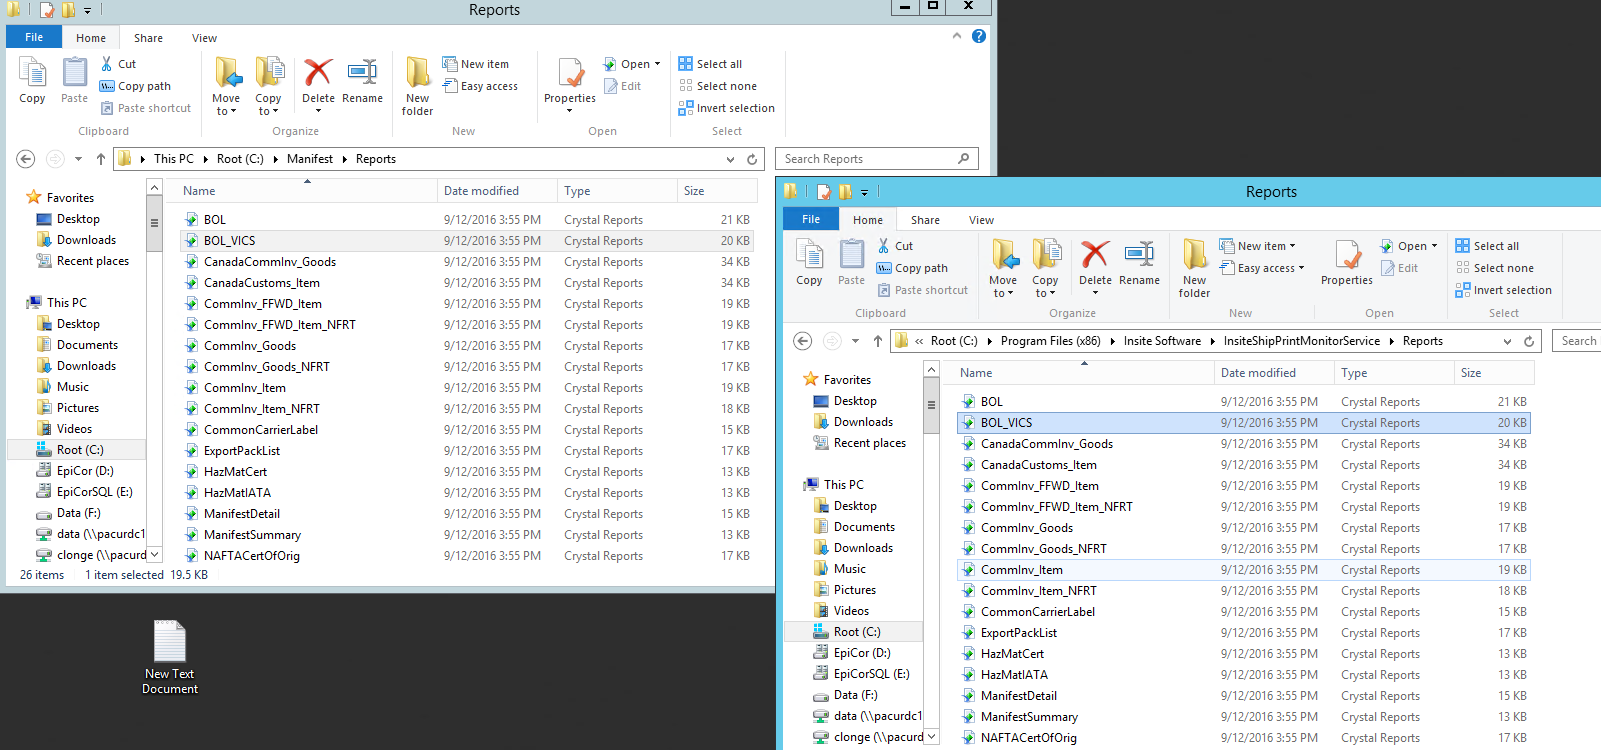Screen dimensions: 1601x750
Task: Sort by Type column in right window
Action: pos(1394,373)
